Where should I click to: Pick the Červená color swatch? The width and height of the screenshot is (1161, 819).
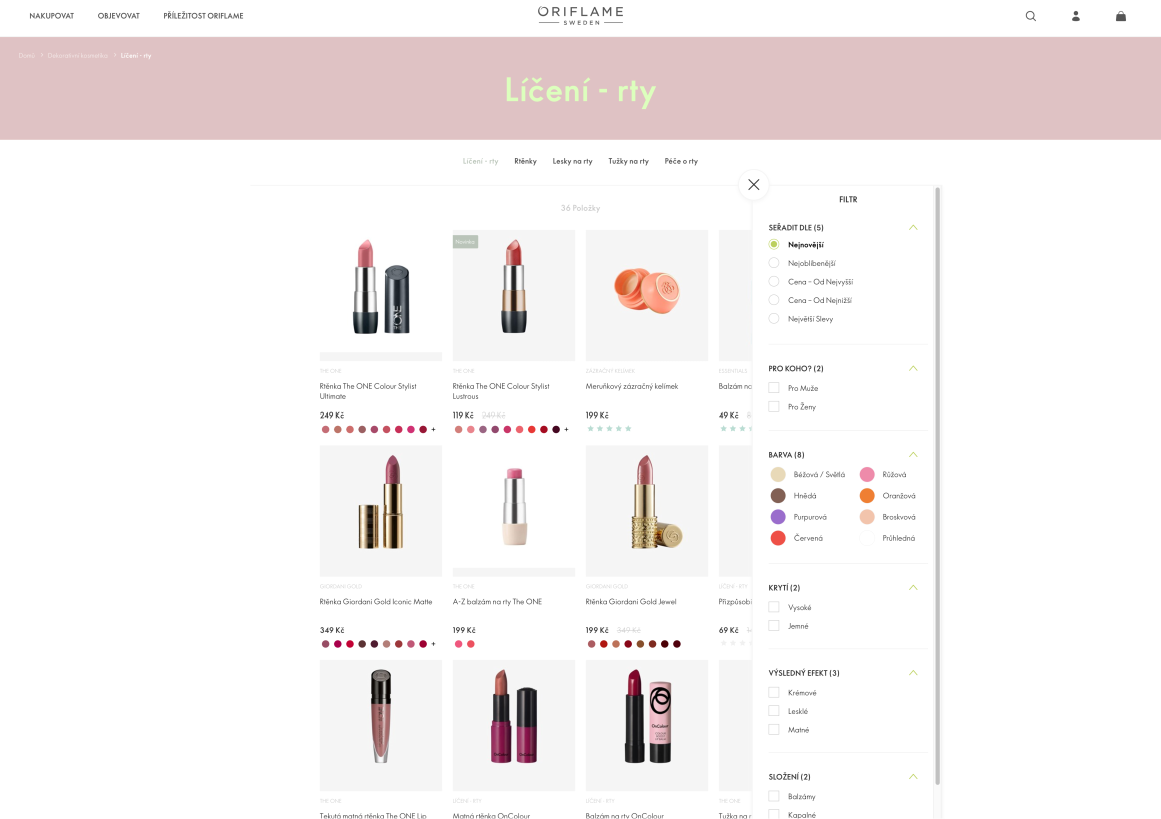point(777,538)
